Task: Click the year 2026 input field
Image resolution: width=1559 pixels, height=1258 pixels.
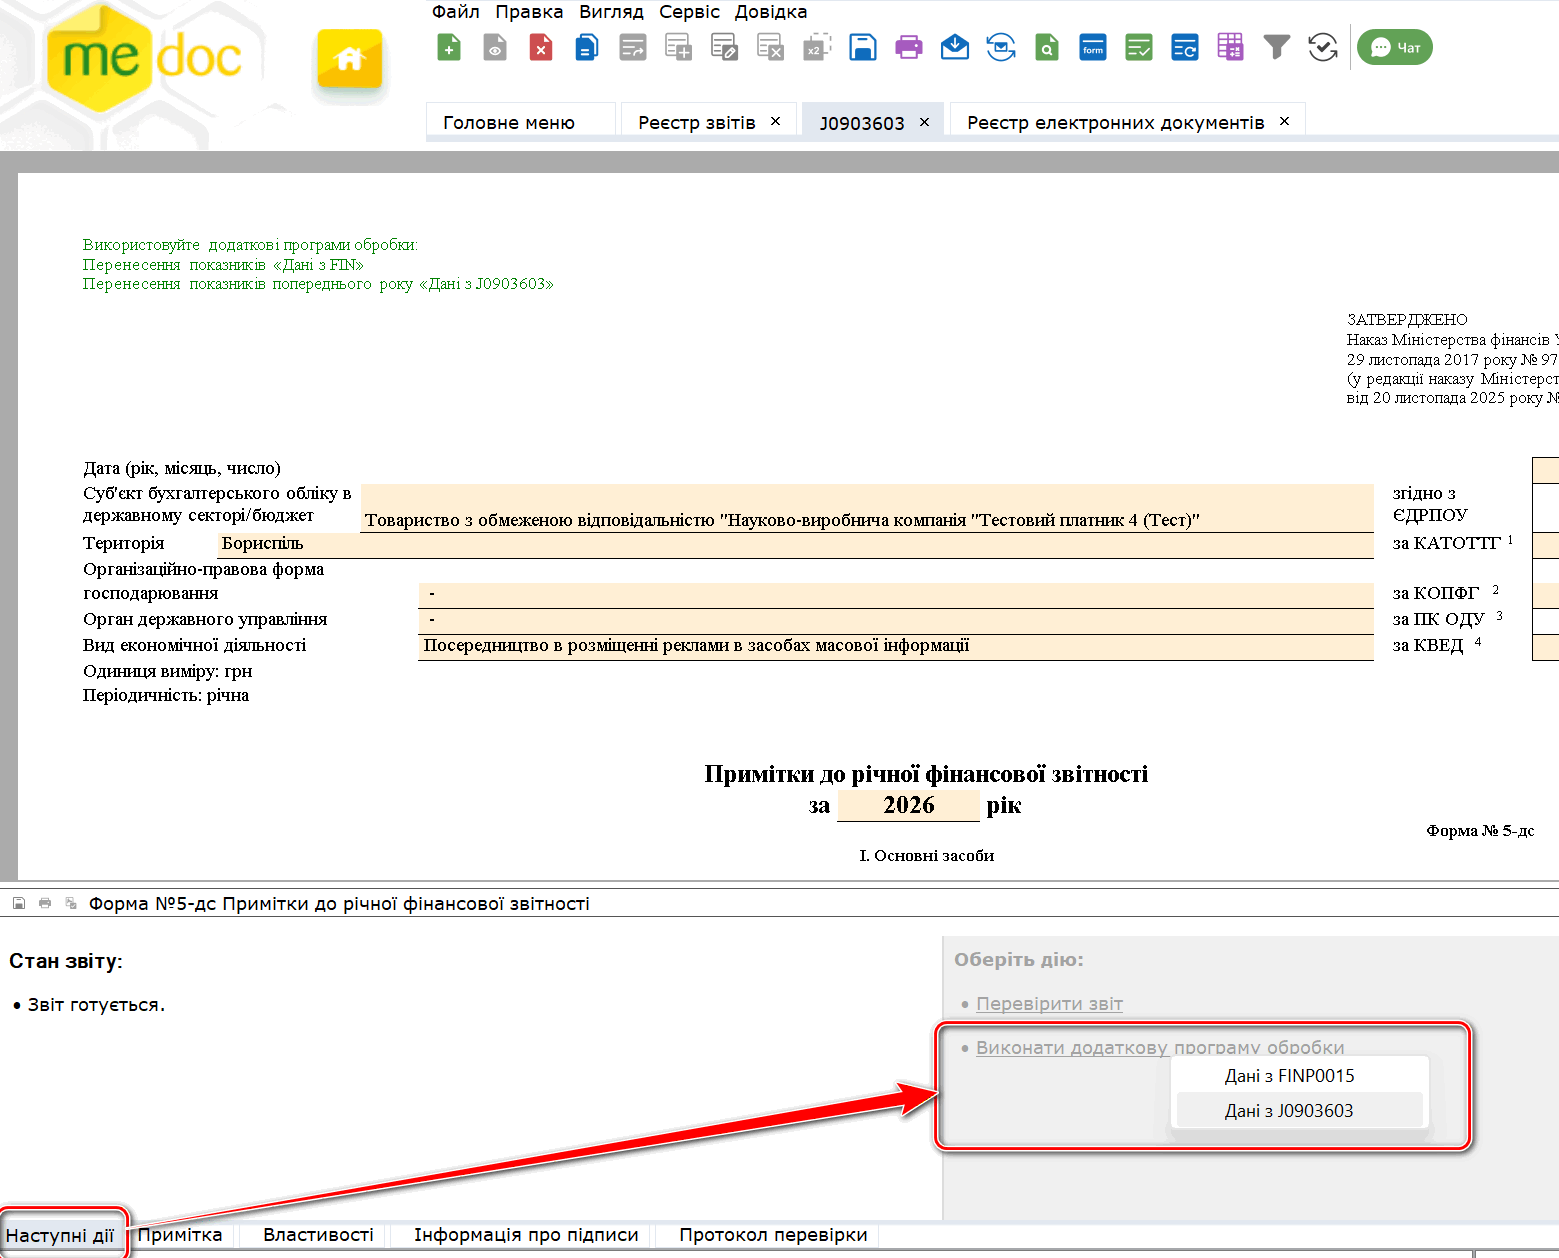Action: [x=908, y=806]
